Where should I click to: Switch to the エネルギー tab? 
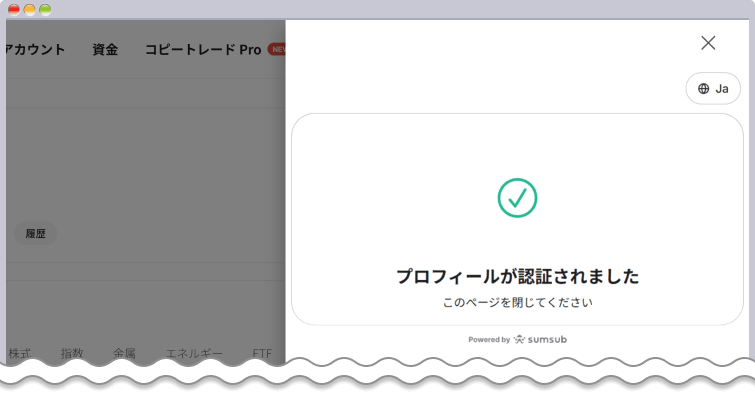194,353
